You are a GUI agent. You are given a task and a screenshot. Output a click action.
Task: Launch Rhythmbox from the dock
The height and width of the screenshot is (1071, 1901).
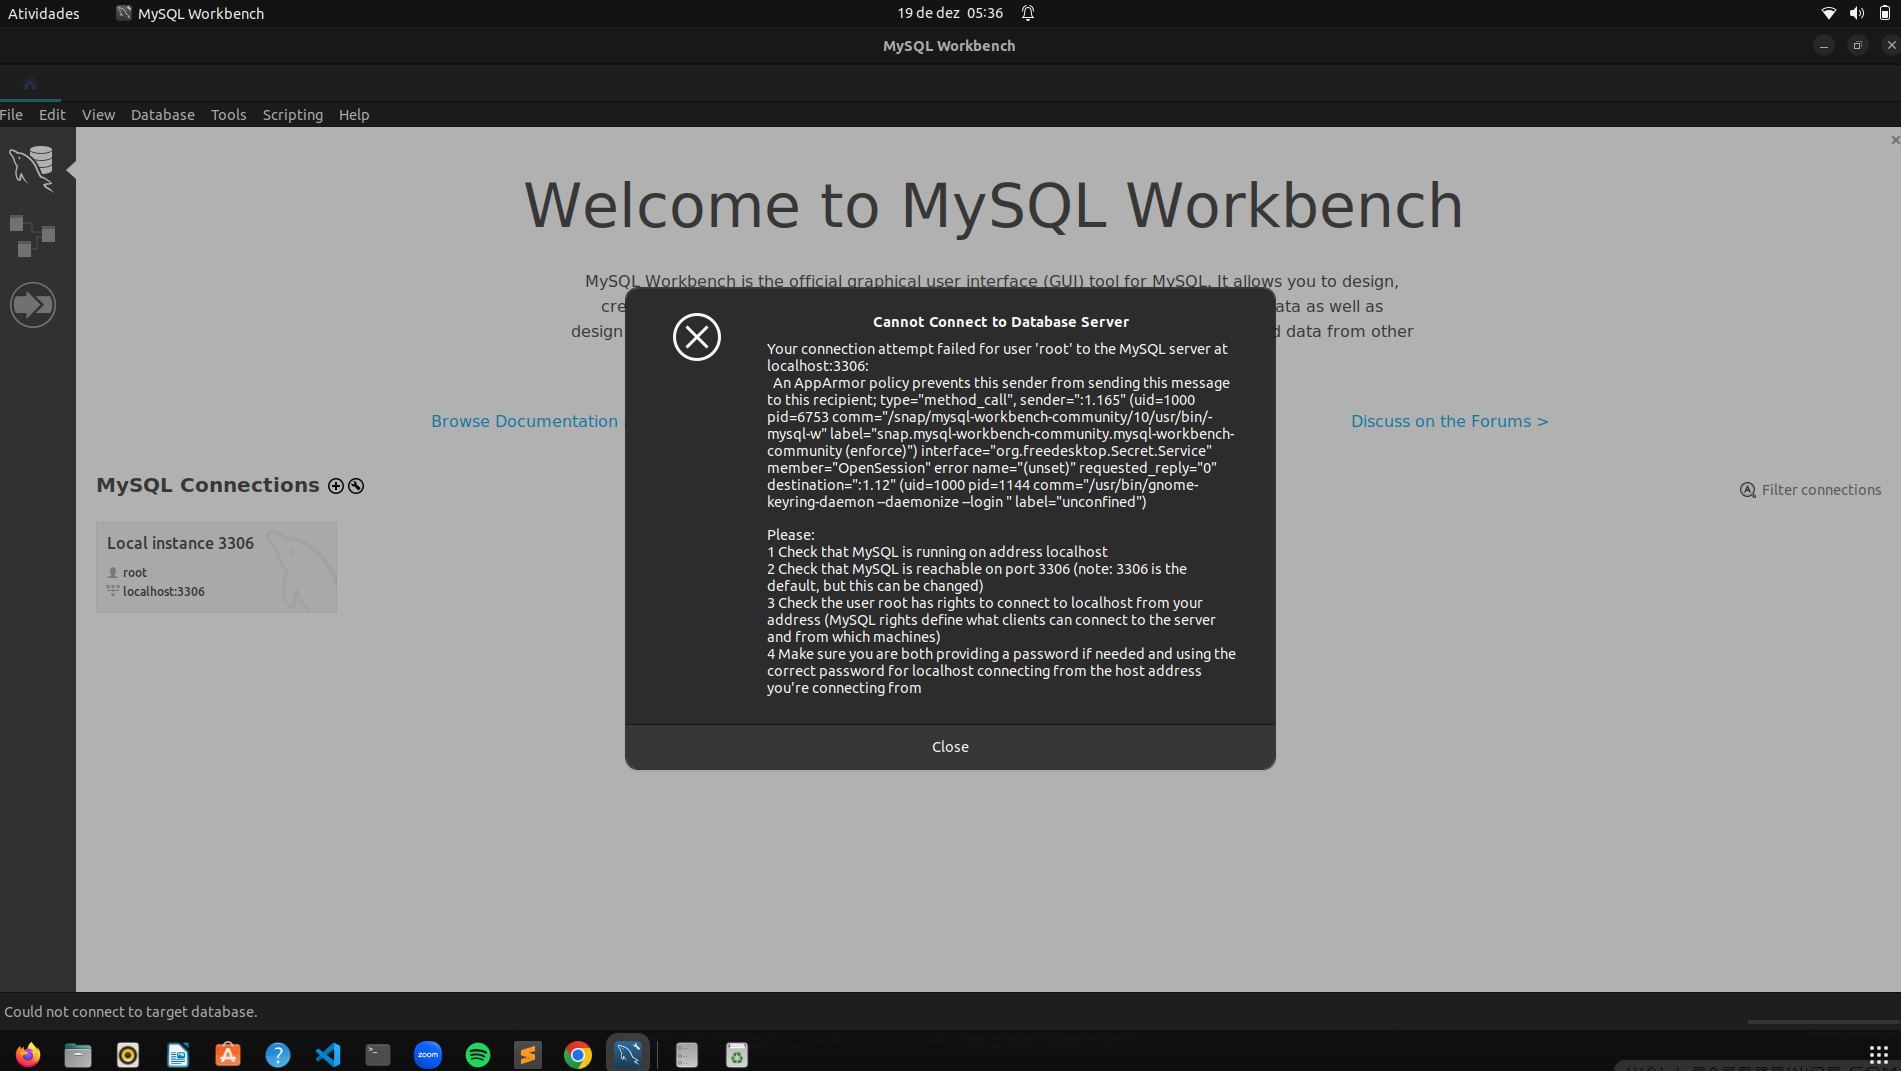click(128, 1055)
